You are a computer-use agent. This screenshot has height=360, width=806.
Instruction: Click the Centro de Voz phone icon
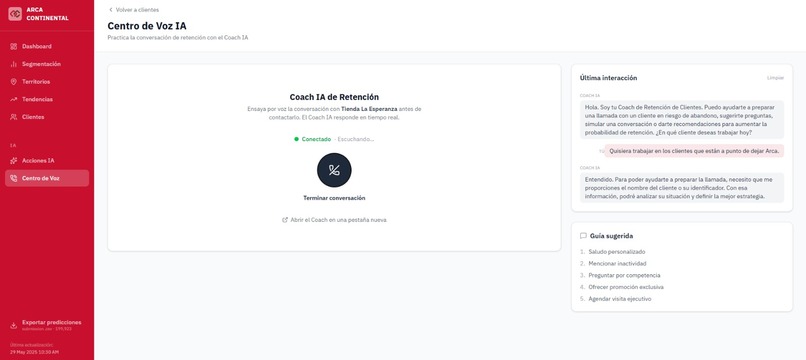click(13, 178)
